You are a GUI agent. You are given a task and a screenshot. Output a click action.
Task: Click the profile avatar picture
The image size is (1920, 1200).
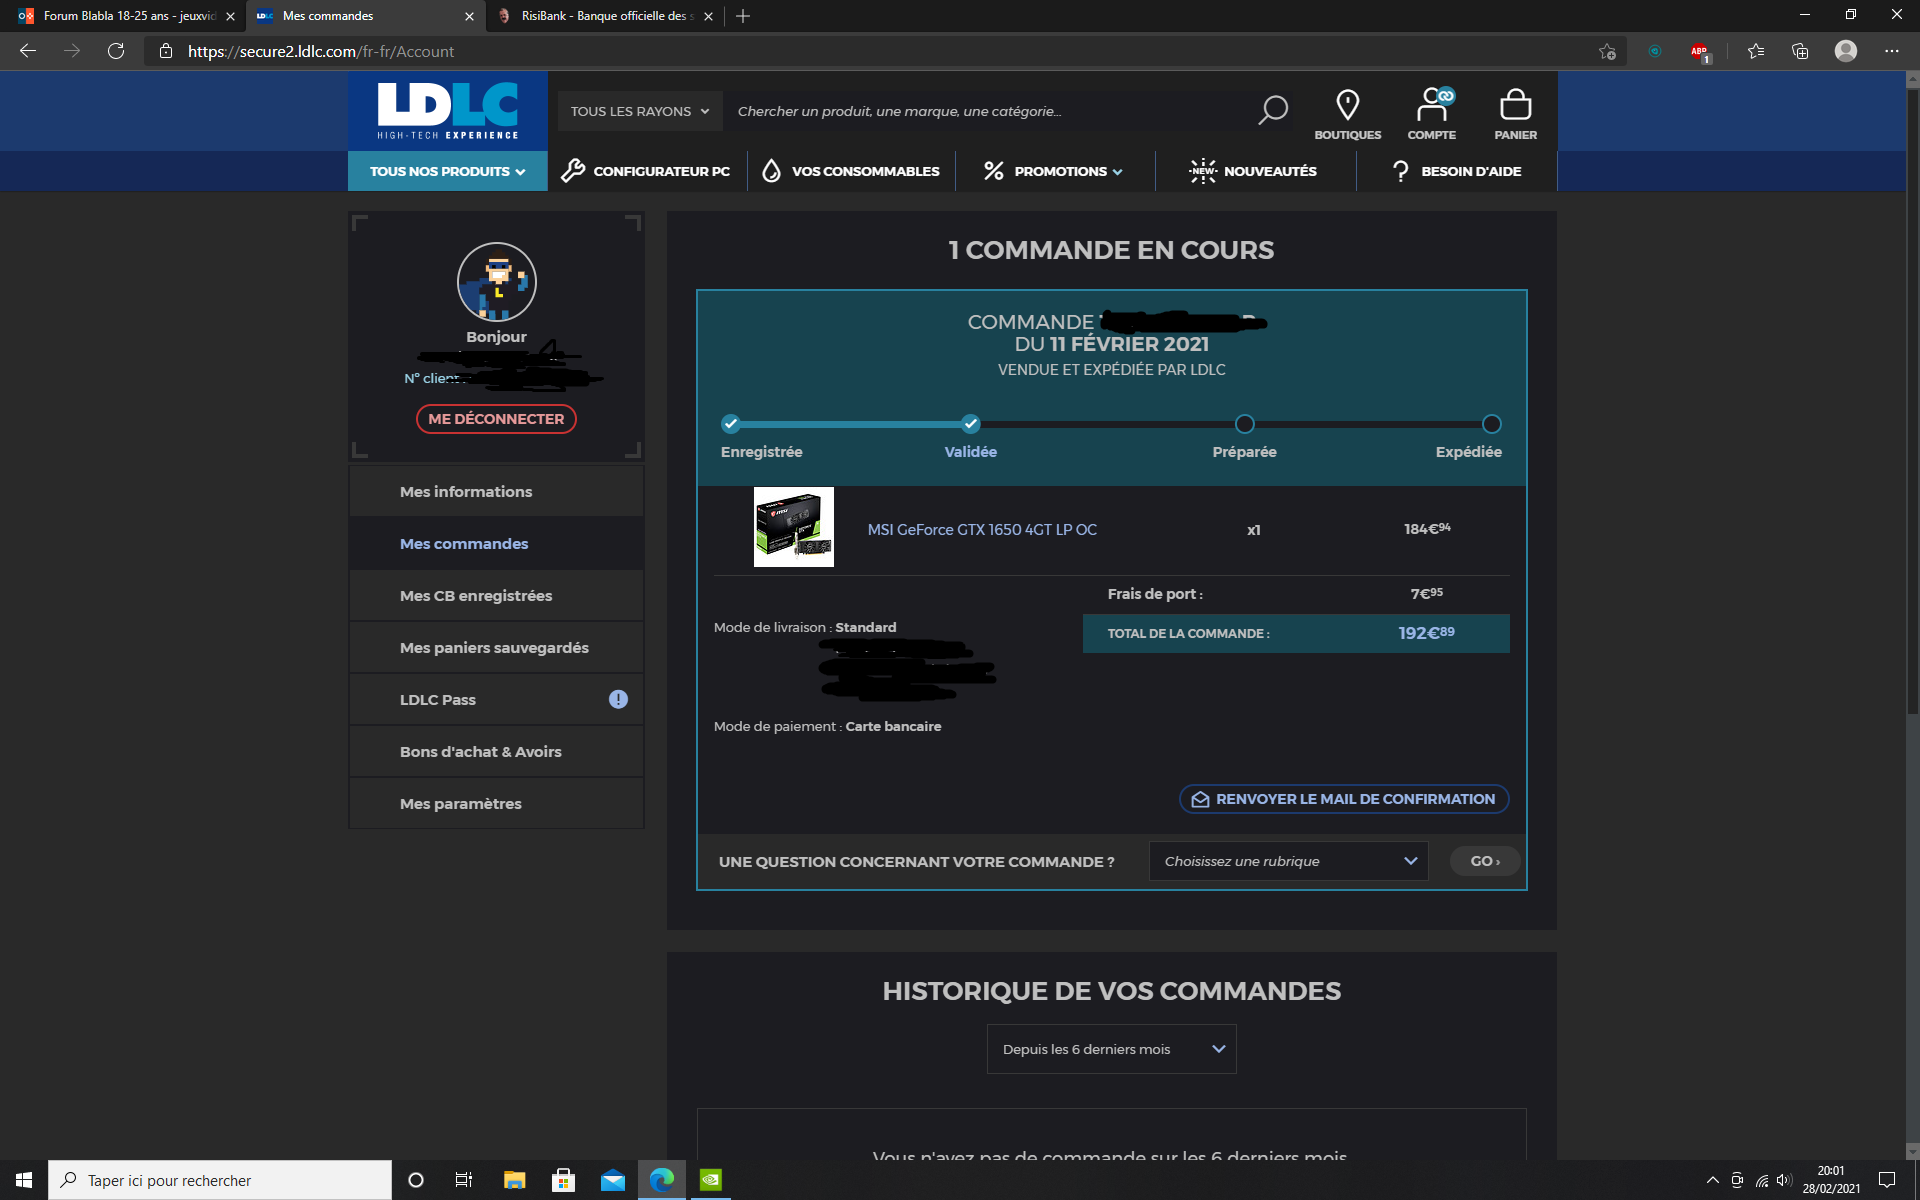[496, 282]
